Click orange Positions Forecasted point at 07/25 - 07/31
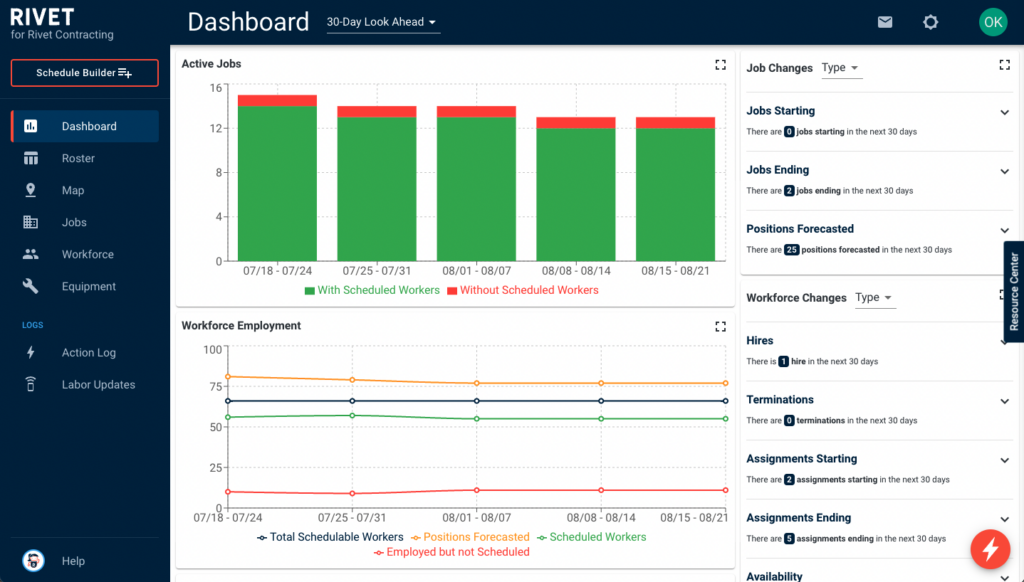 [x=353, y=380]
